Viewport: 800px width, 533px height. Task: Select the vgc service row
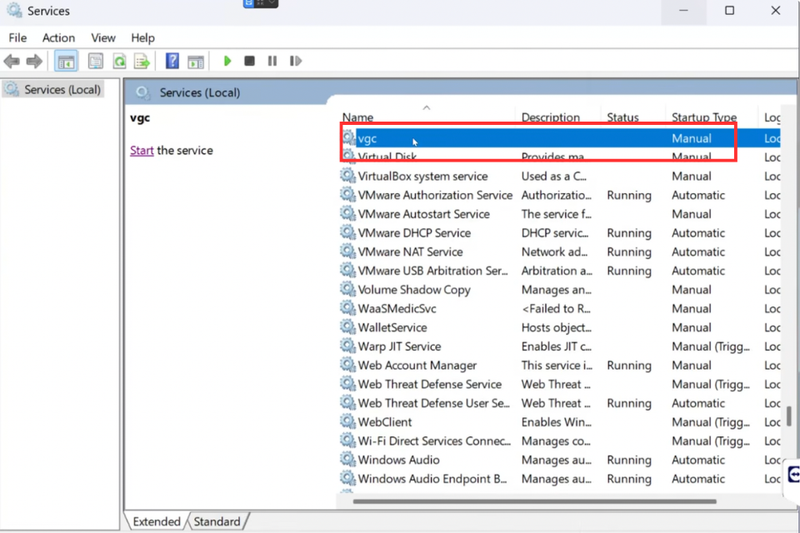(560, 138)
